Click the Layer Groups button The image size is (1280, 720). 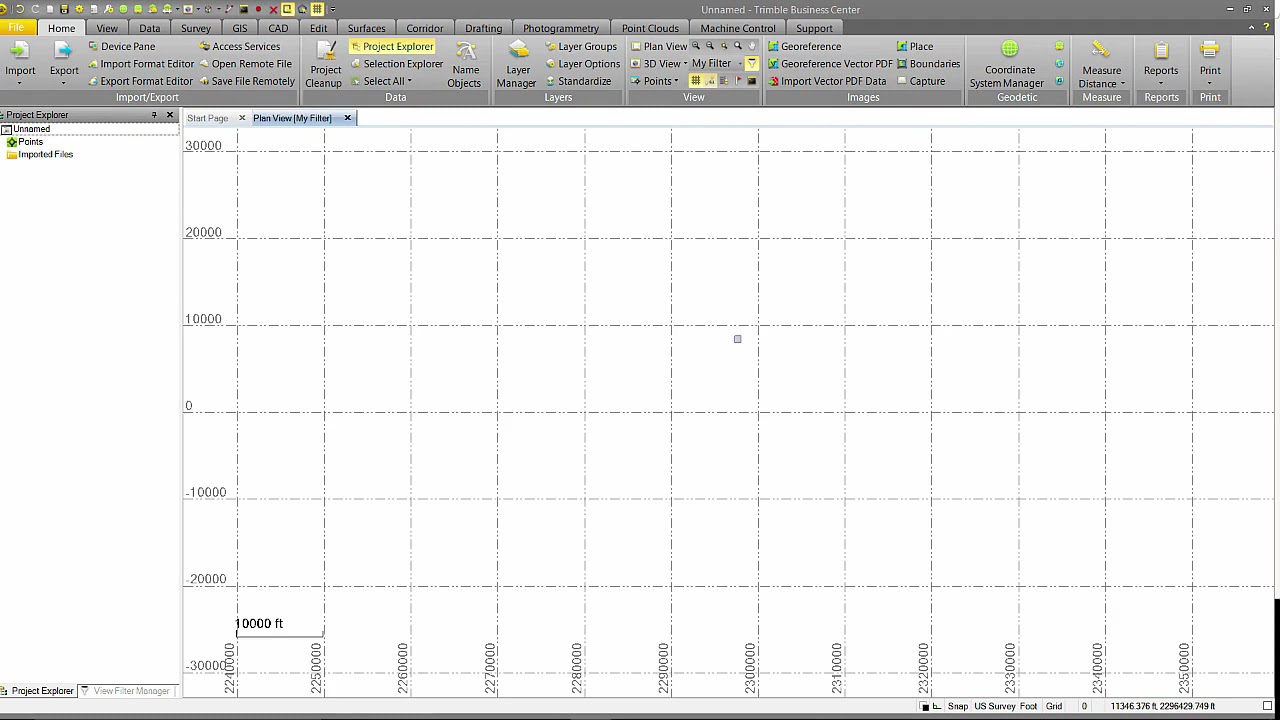coord(581,47)
